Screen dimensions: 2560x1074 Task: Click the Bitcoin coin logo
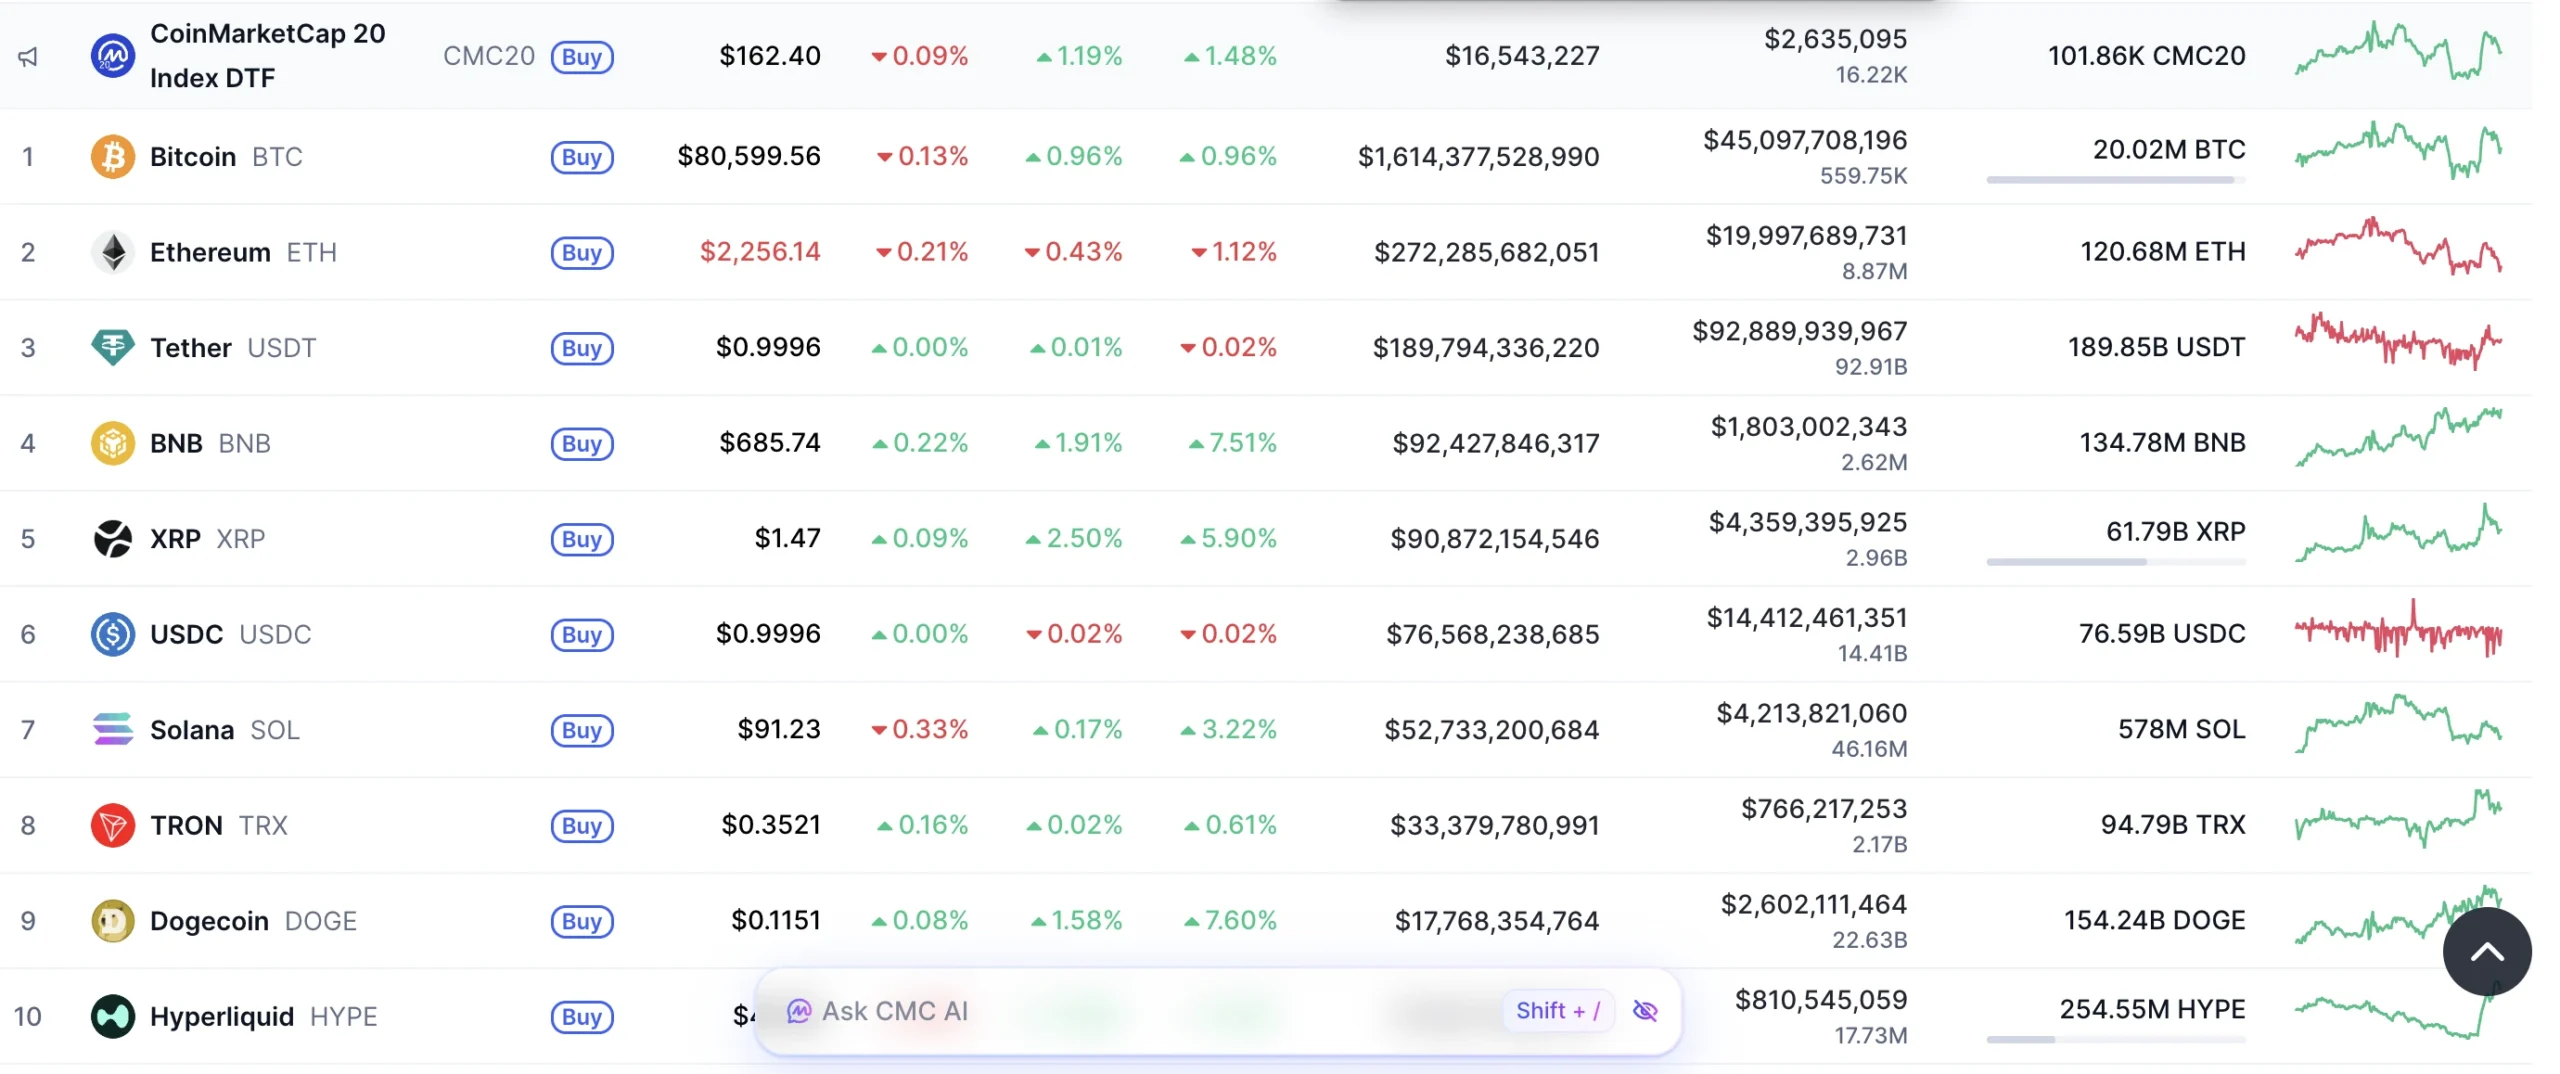[113, 157]
